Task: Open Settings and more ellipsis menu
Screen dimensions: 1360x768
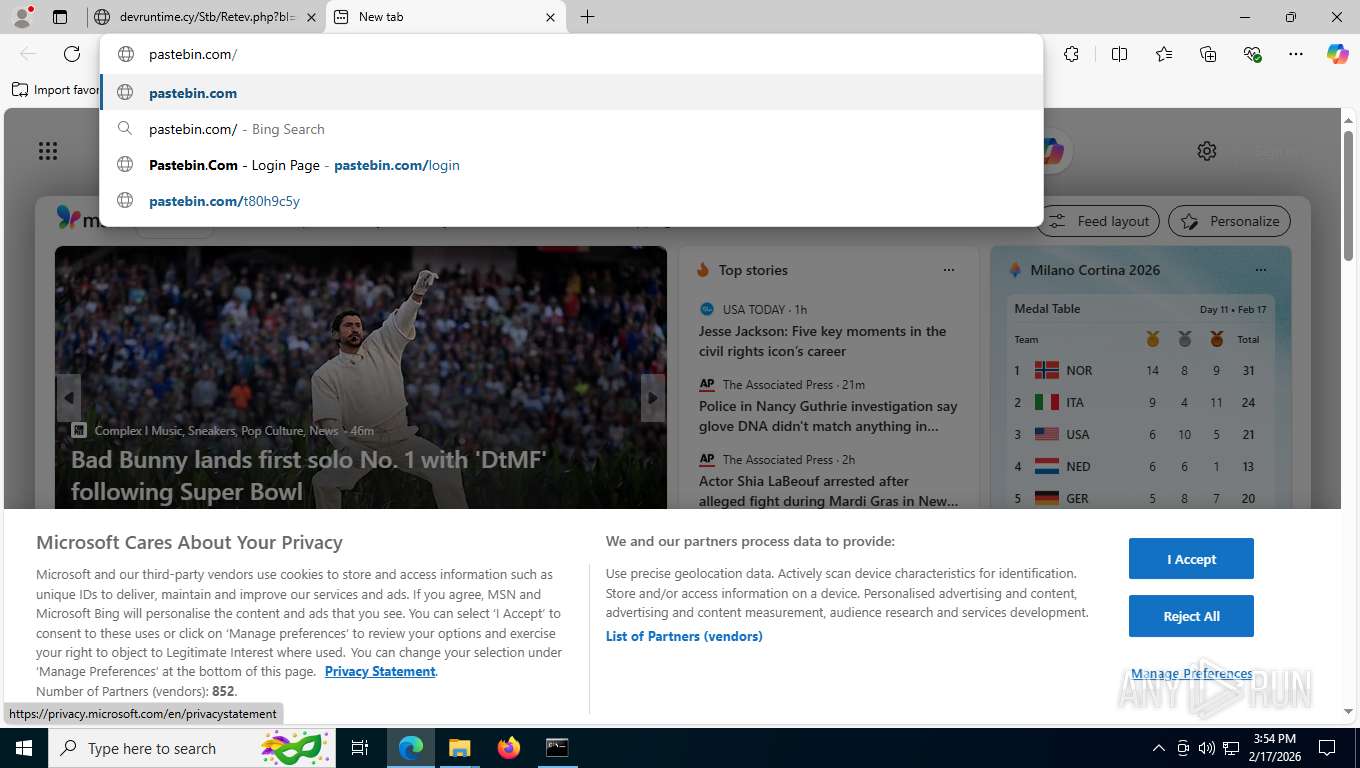Action: click(1296, 54)
